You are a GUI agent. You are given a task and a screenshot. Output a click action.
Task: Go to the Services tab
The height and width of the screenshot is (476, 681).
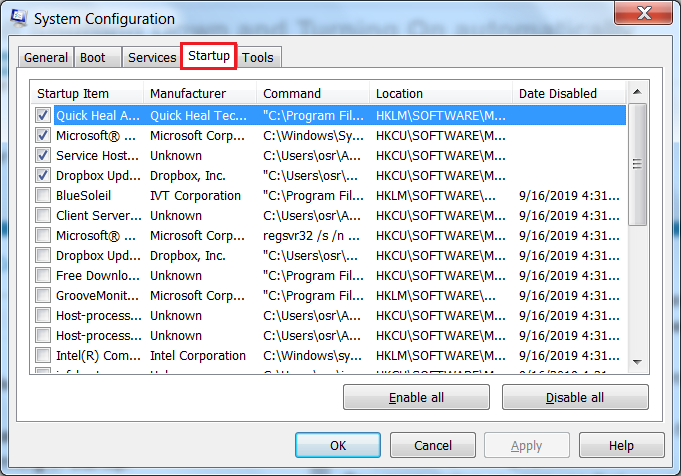click(x=152, y=58)
